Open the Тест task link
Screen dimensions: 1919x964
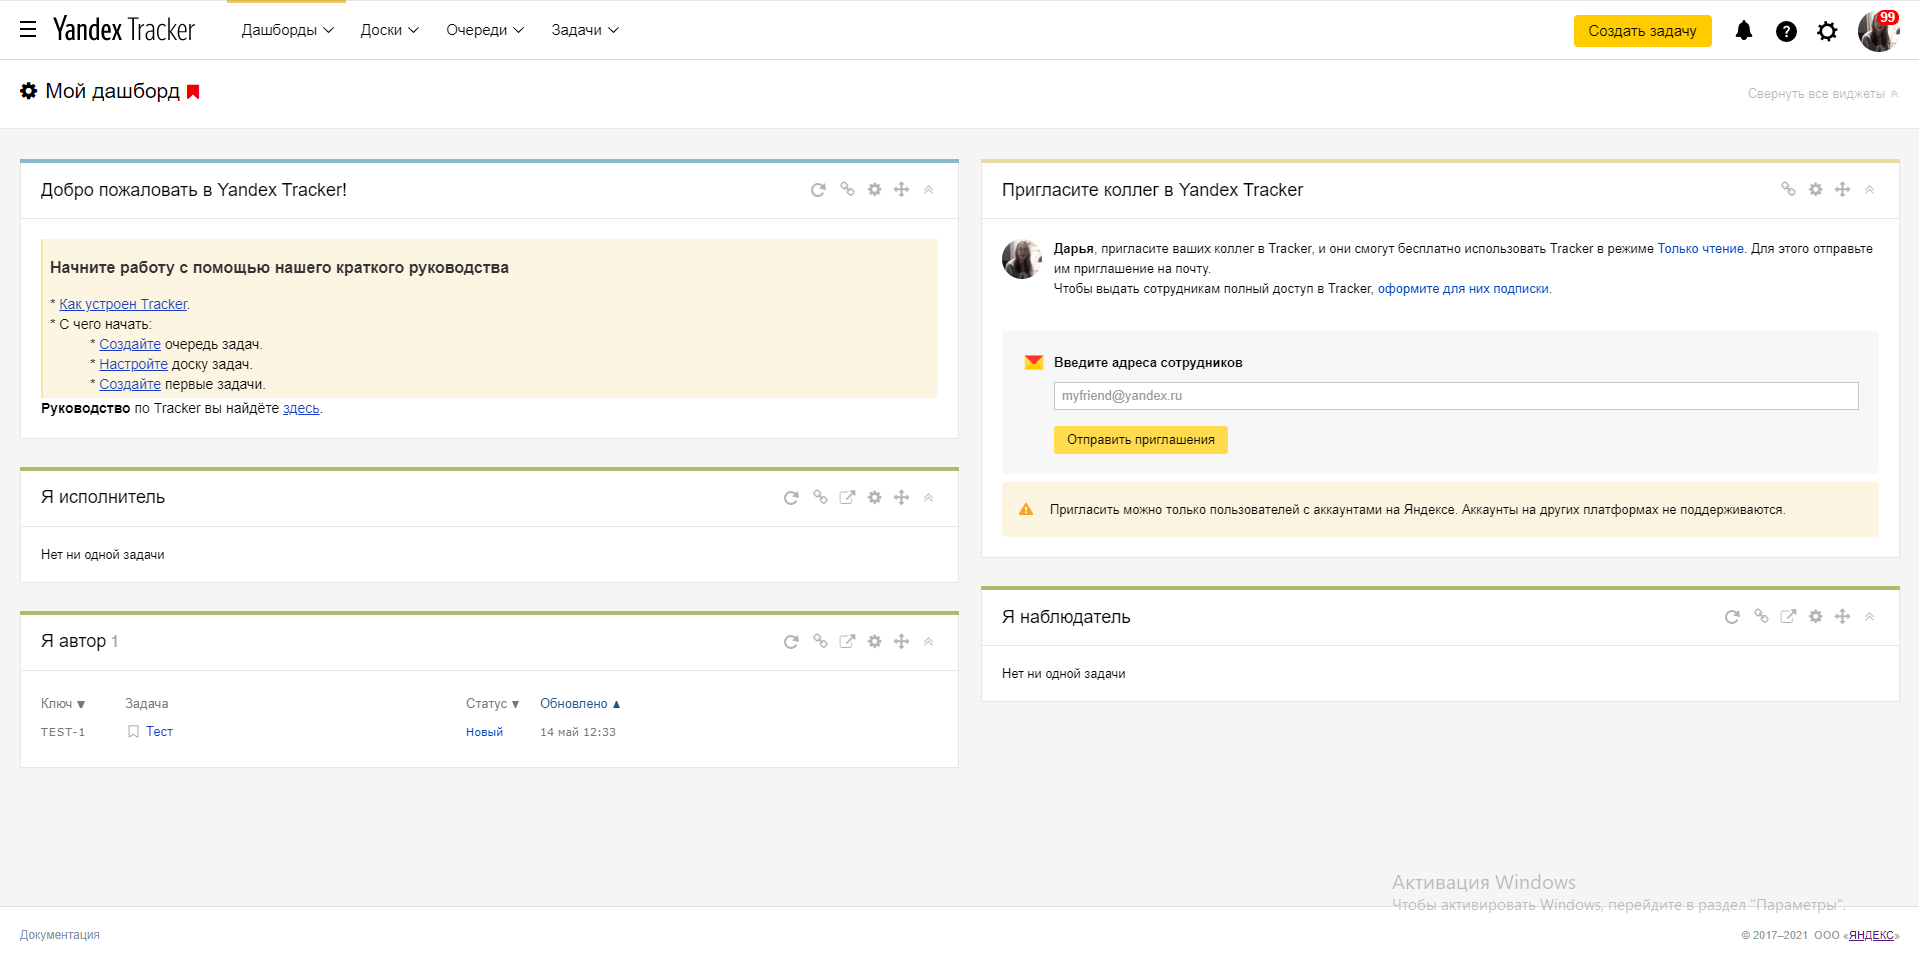[x=159, y=732]
